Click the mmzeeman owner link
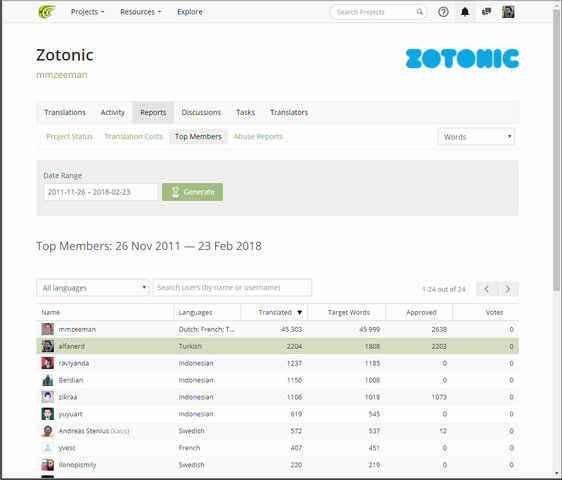 [x=62, y=75]
